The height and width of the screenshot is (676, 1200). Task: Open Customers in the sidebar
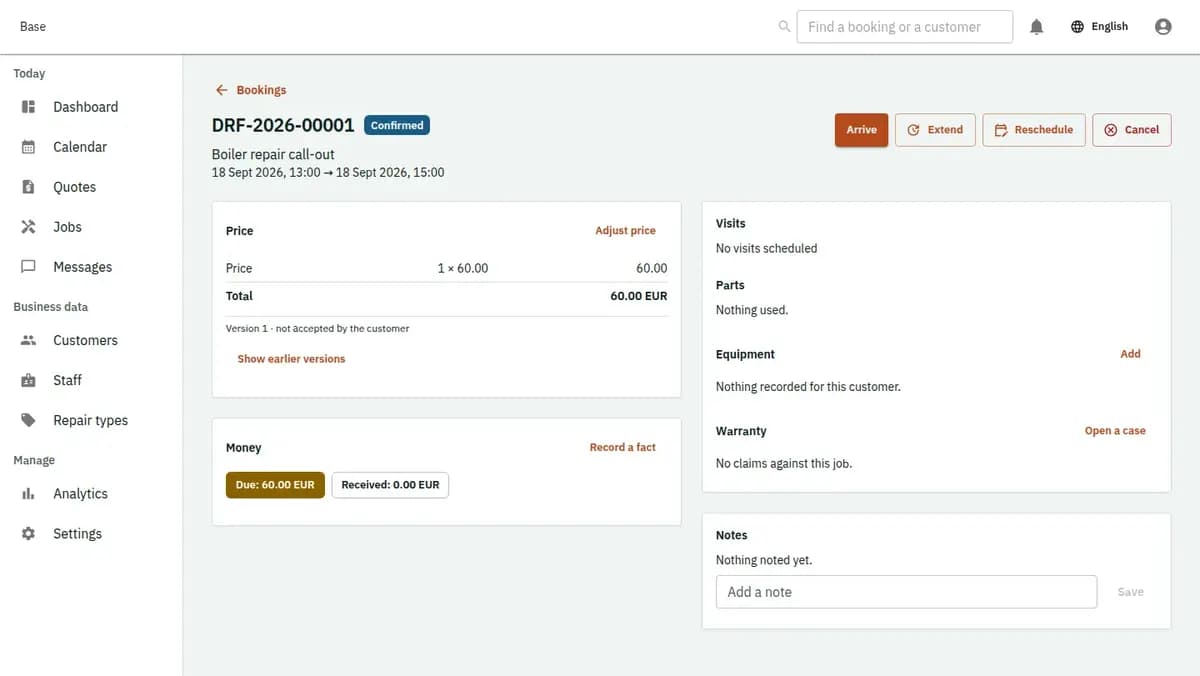tap(91, 340)
